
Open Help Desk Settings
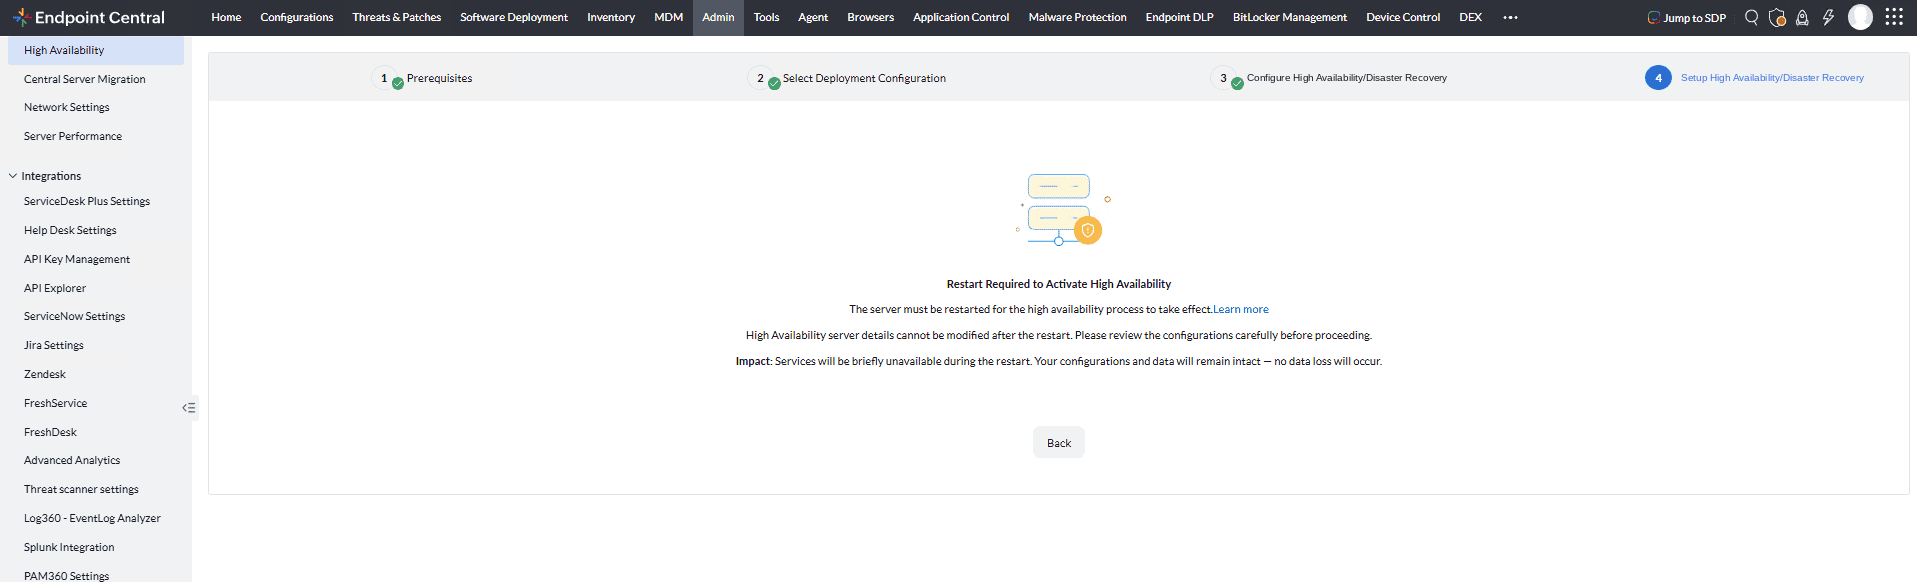click(70, 230)
